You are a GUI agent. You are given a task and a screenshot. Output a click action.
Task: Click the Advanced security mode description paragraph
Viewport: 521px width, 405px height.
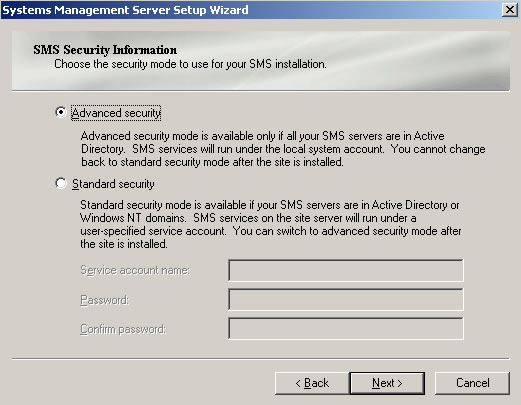[283, 149]
